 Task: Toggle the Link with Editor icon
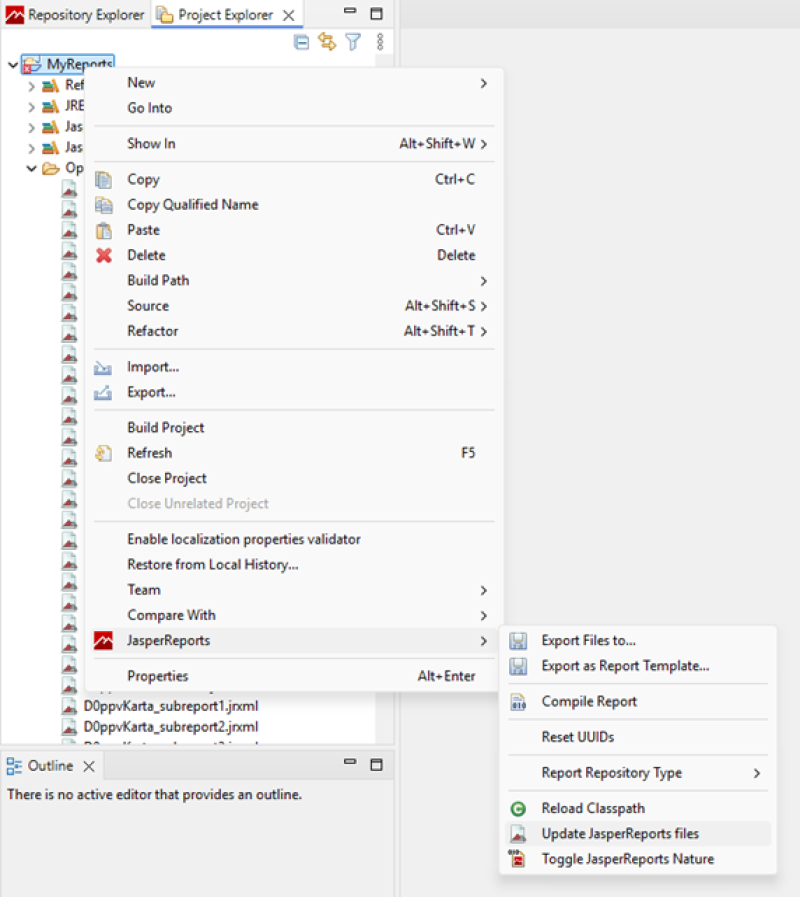326,42
